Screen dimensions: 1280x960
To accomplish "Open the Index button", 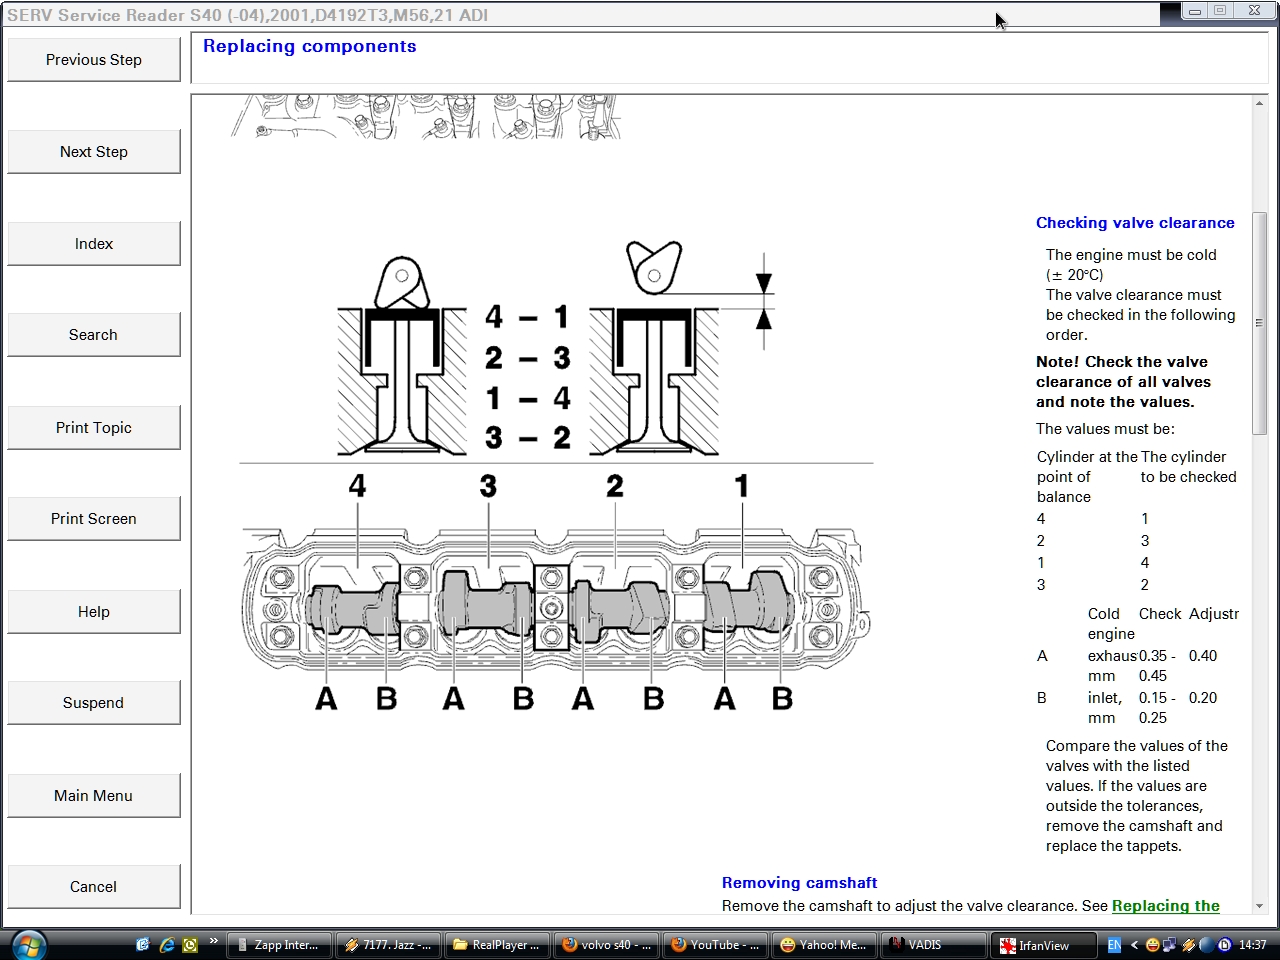I will tap(94, 244).
